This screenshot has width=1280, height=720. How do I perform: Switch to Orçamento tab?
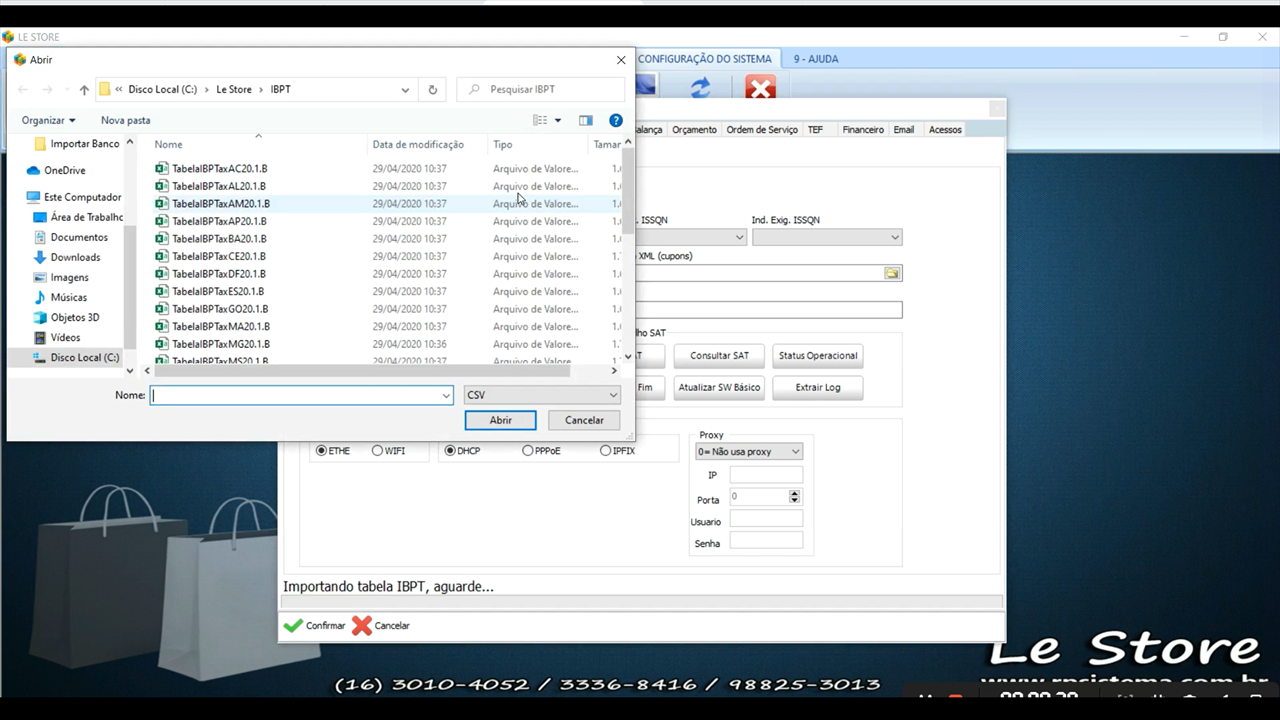tap(694, 130)
